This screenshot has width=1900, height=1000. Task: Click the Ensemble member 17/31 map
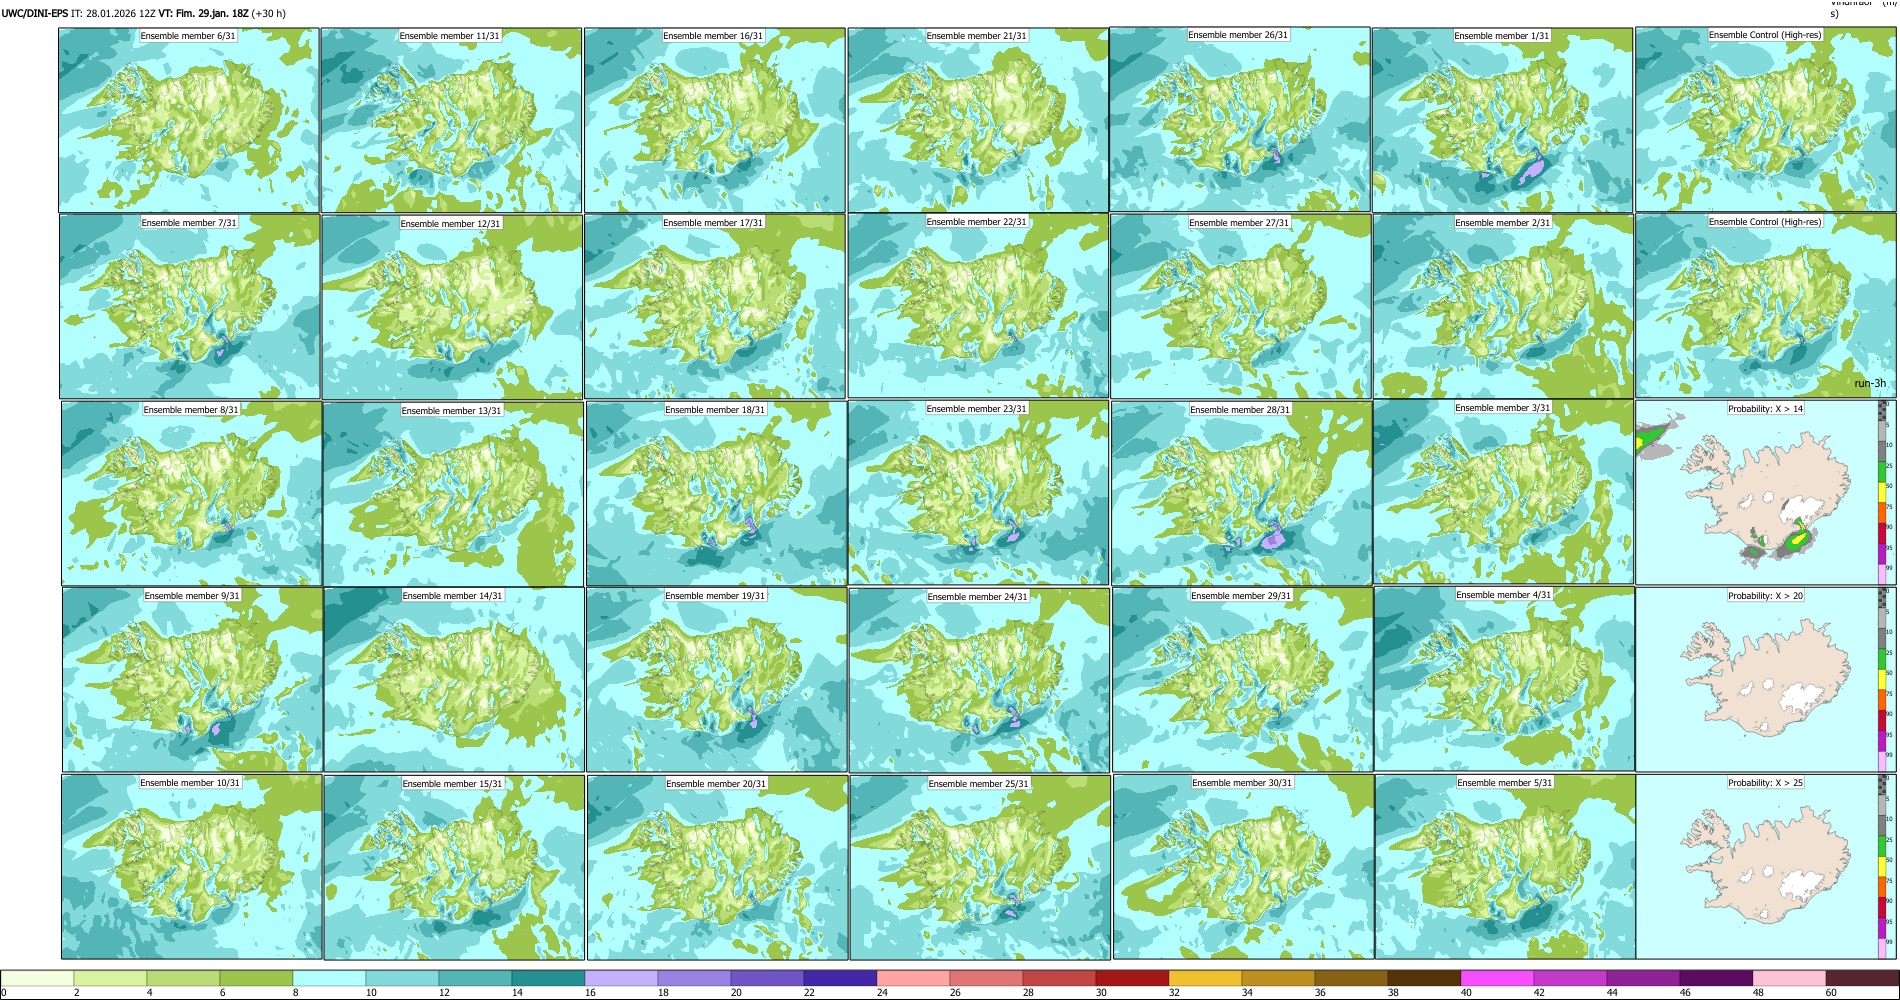[x=715, y=306]
